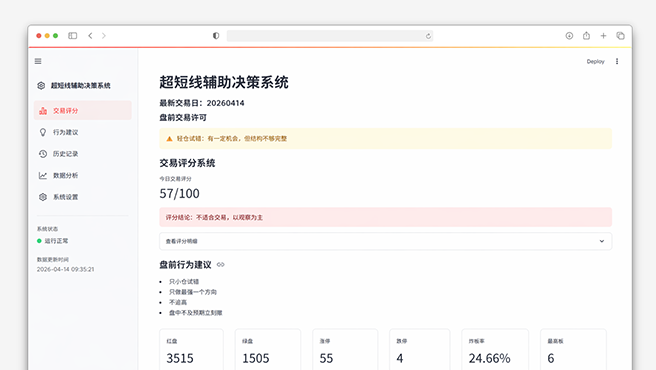The width and height of the screenshot is (656, 370).
Task: Click the clock icon of 历史记录
Action: (43, 154)
